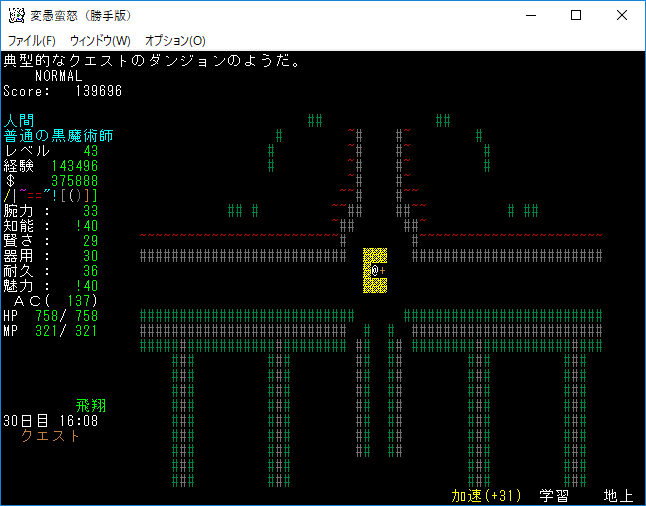Click the HP 758/758 readout
The height and width of the screenshot is (506, 646).
click(50, 316)
